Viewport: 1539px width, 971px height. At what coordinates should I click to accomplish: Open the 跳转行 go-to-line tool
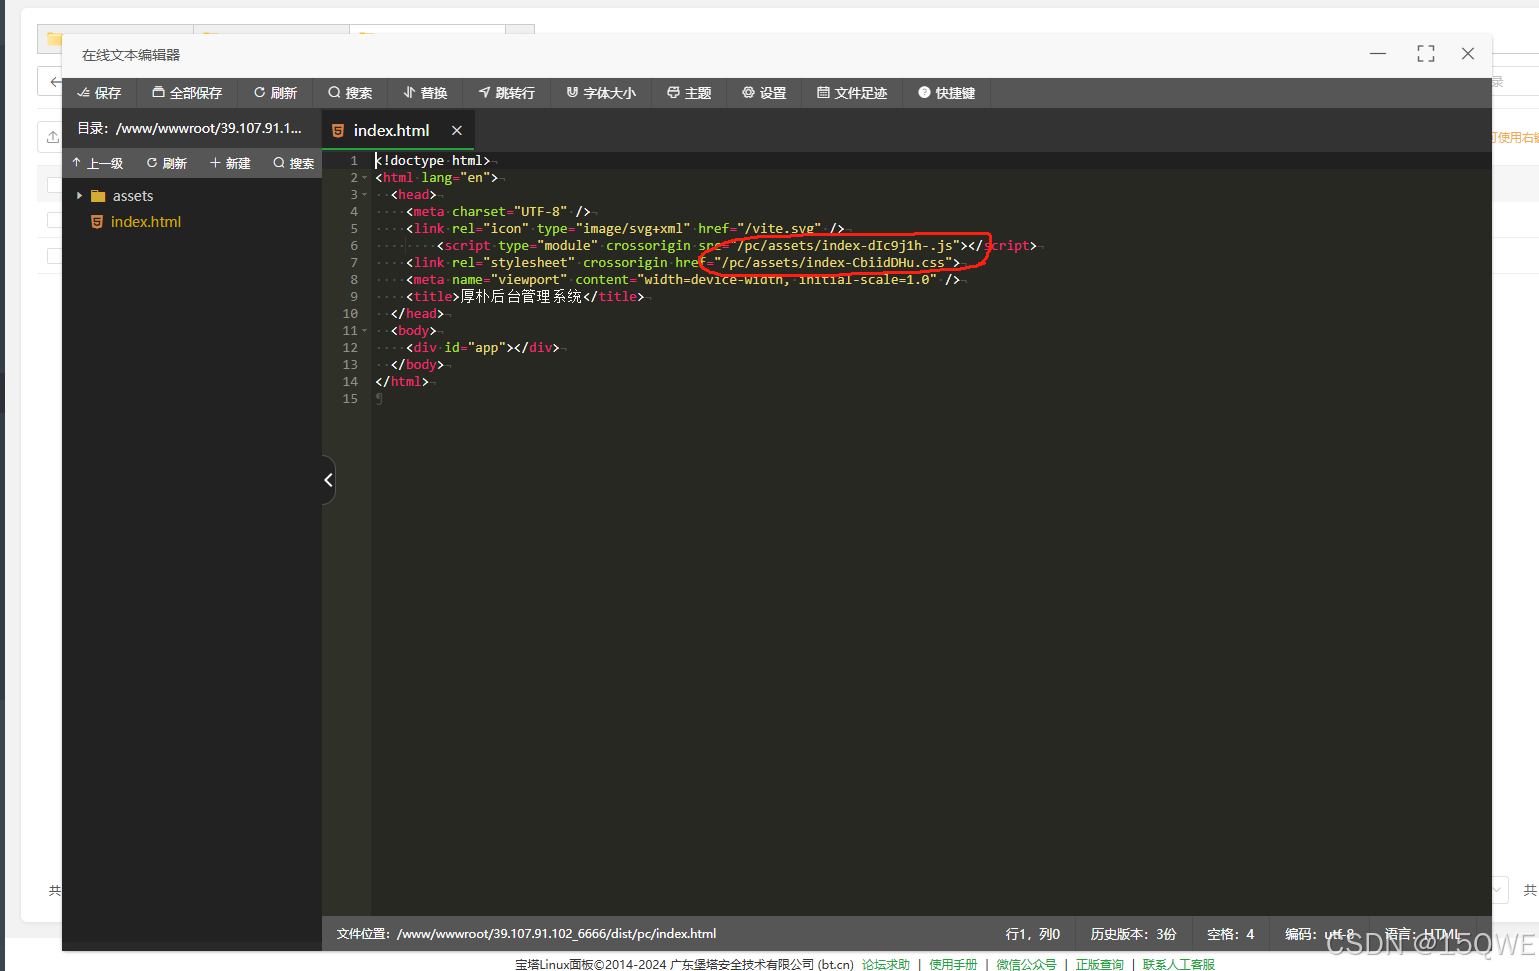click(506, 93)
